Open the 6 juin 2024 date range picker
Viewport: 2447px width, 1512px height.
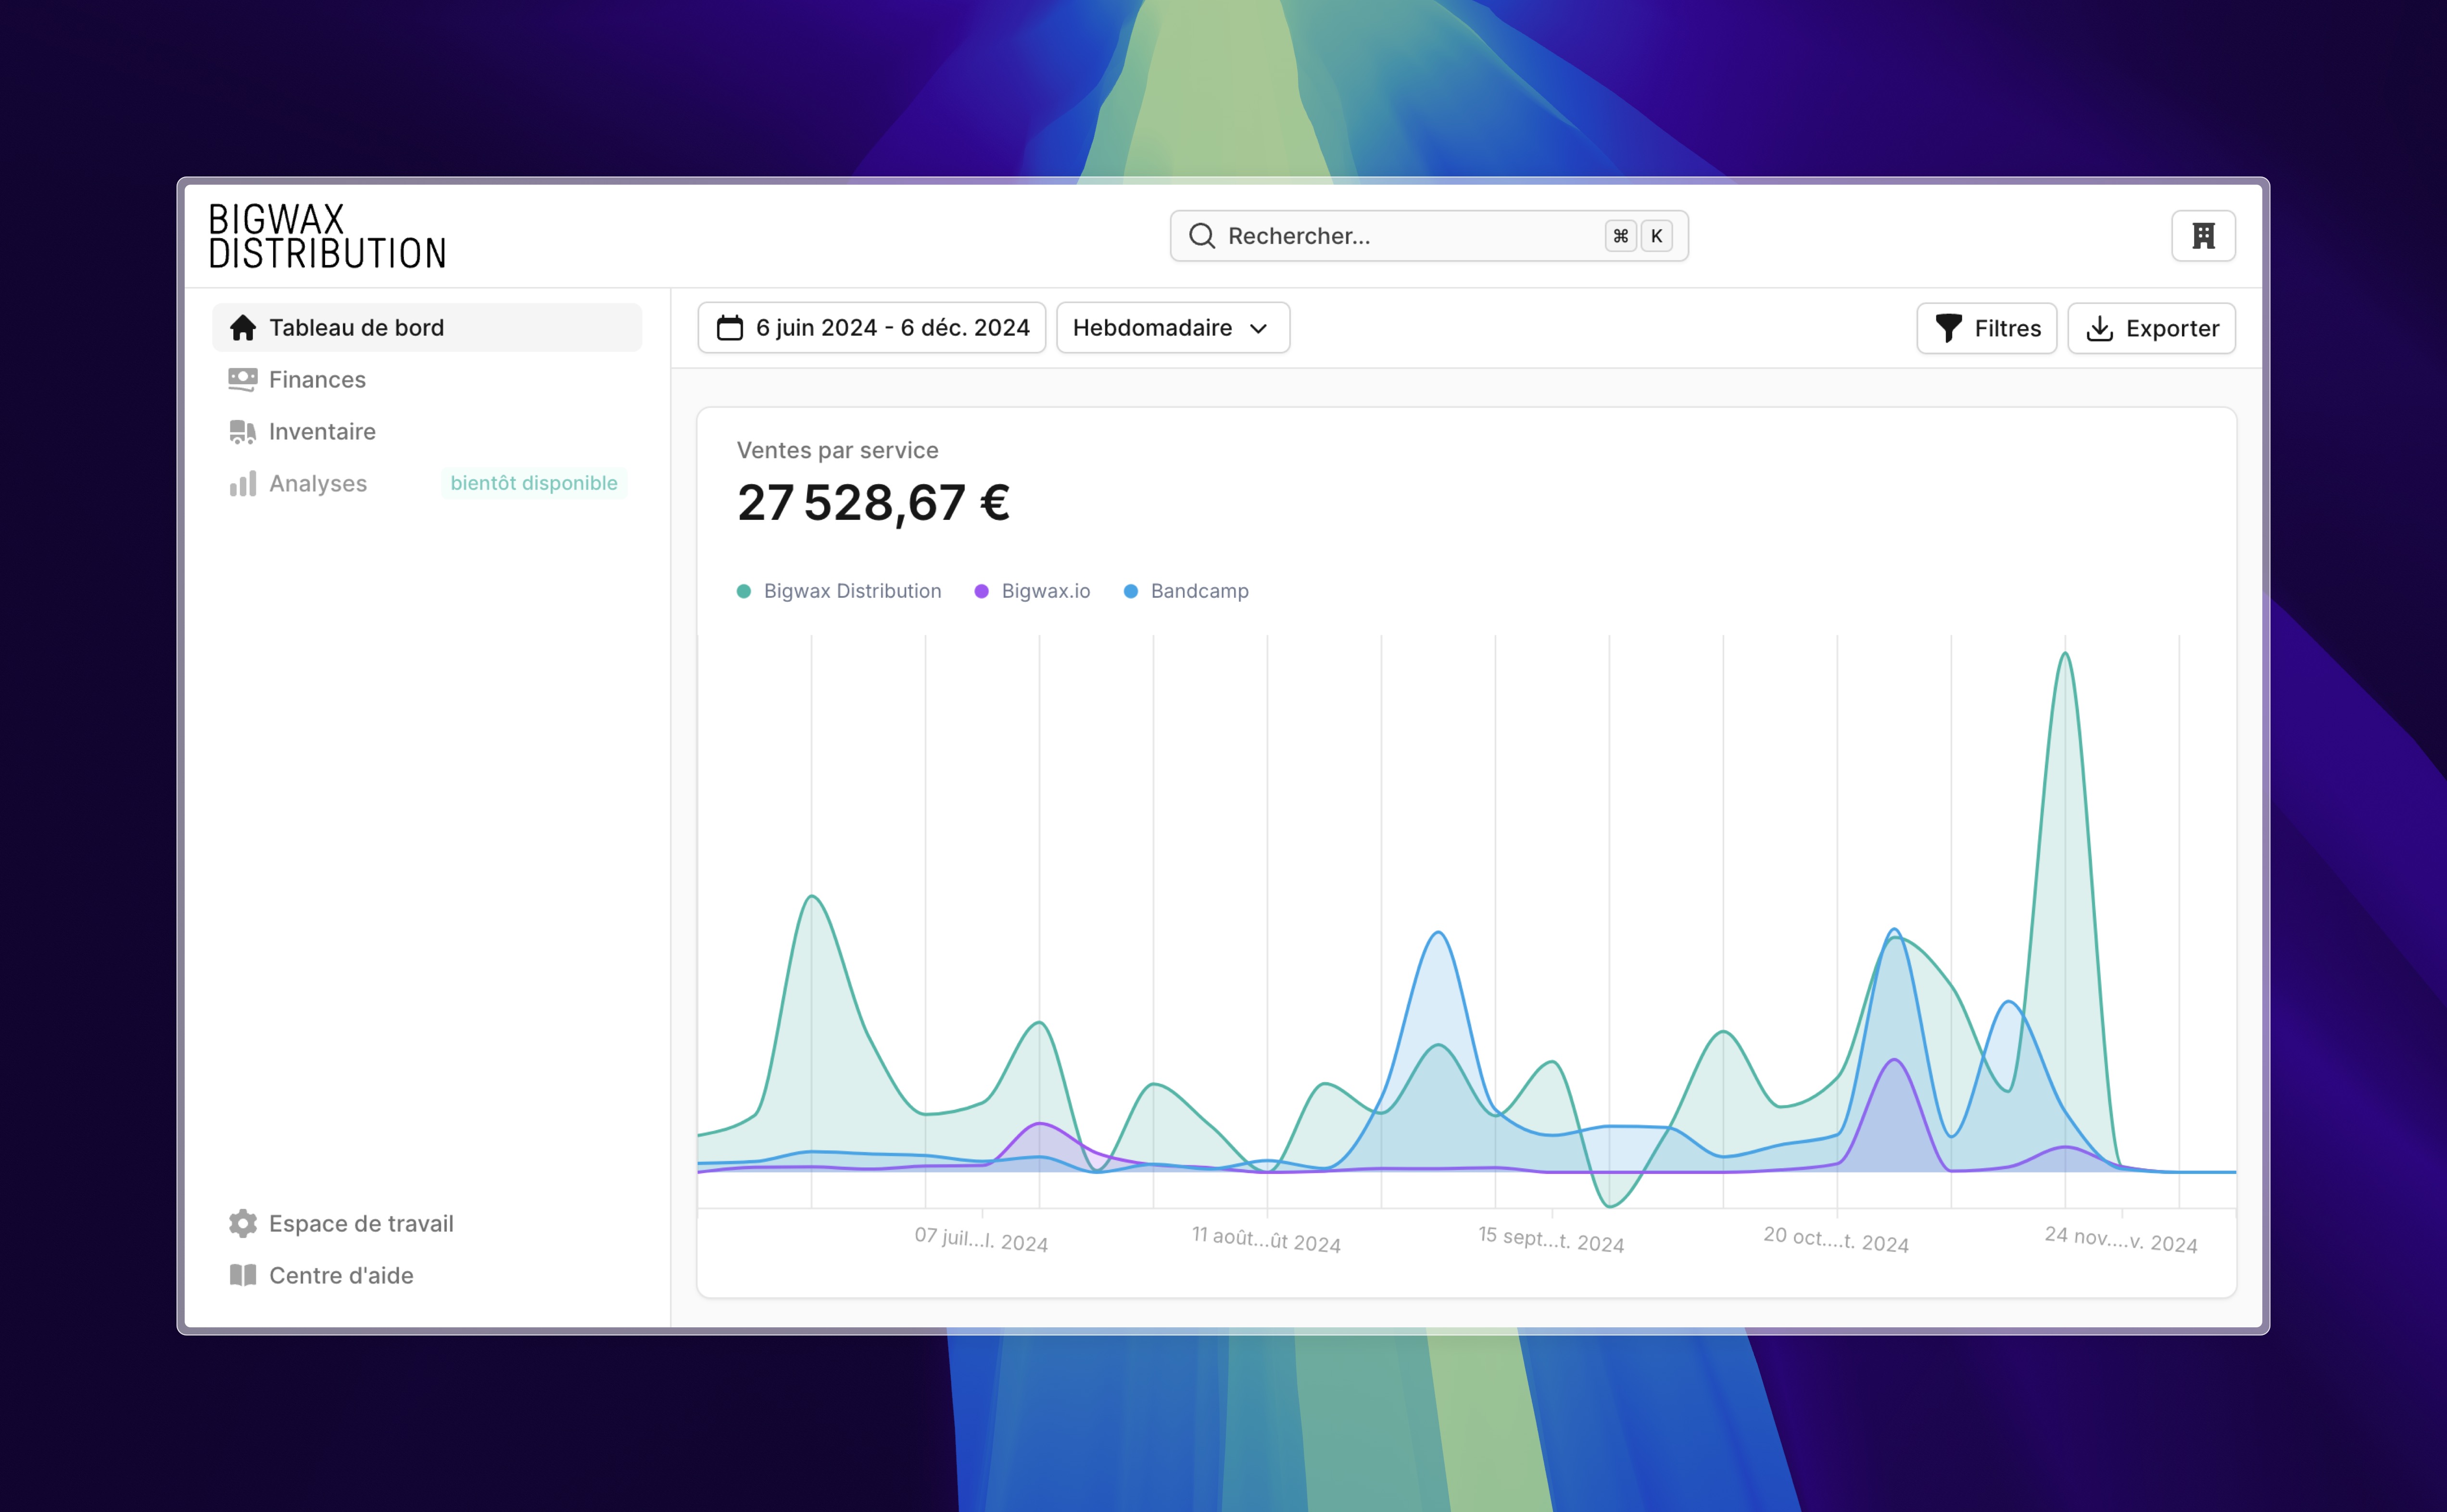872,328
